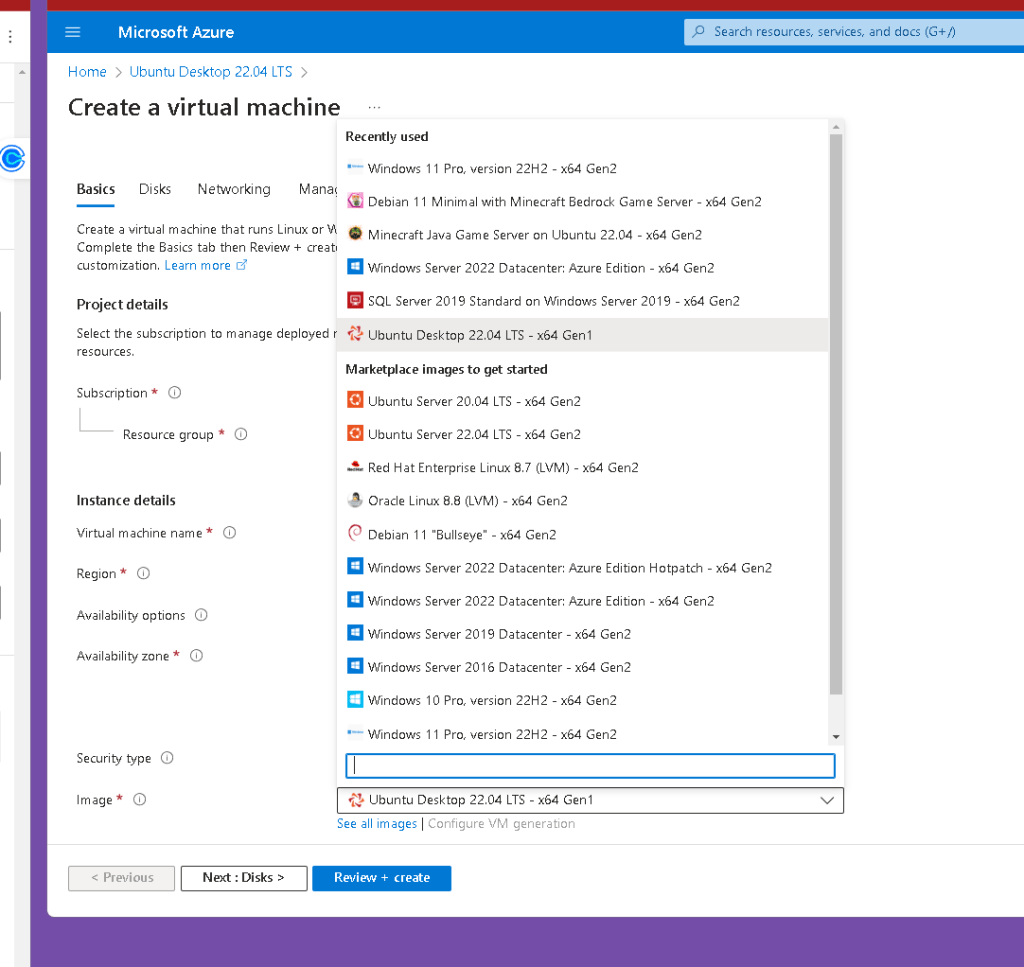Choose Windows Server 2022 Azure Edition Hotpatch

coord(582,568)
